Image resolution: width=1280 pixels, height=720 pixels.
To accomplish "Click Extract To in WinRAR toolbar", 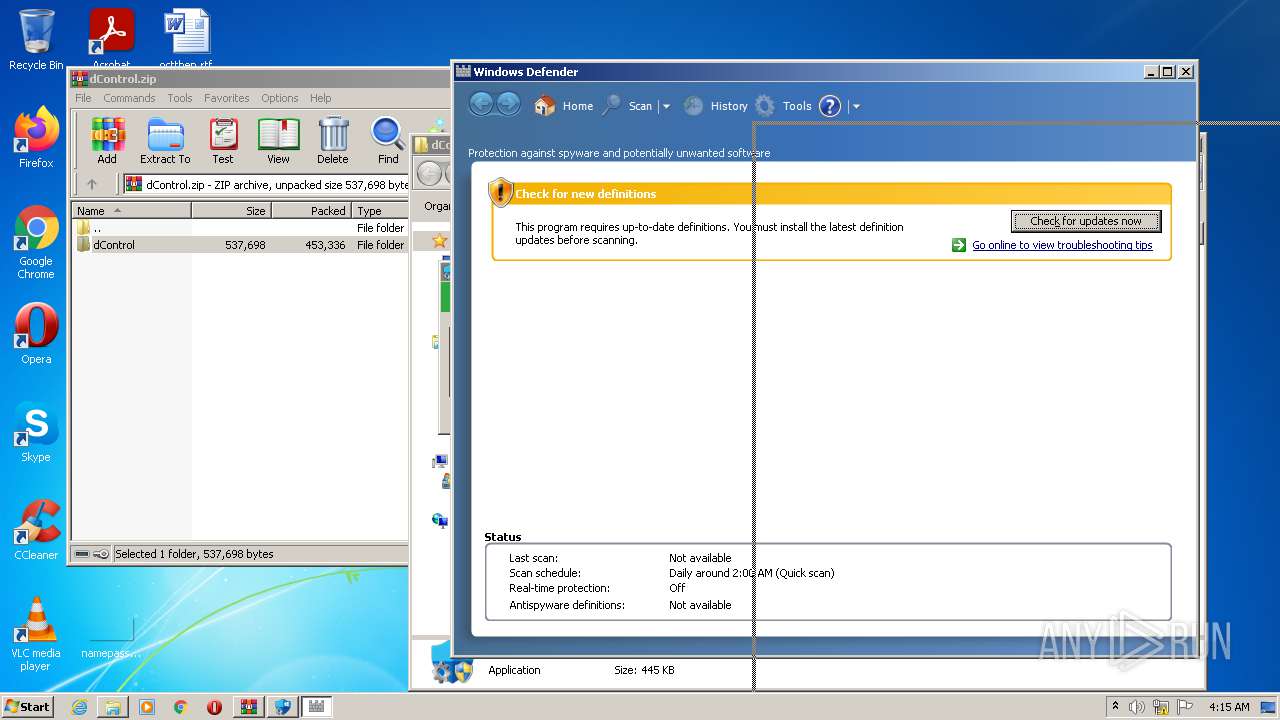I will point(165,141).
